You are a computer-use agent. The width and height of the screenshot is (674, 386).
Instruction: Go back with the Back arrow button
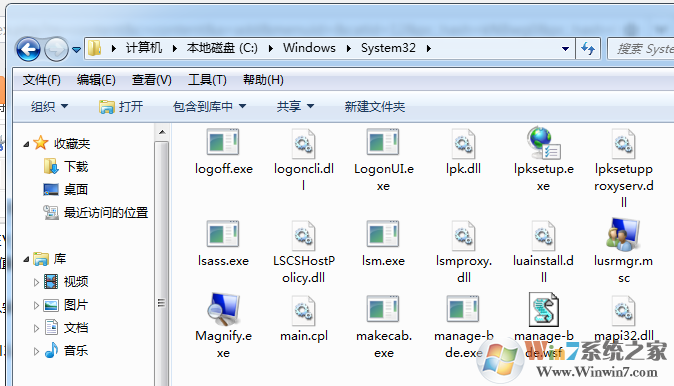pyautogui.click(x=28, y=49)
